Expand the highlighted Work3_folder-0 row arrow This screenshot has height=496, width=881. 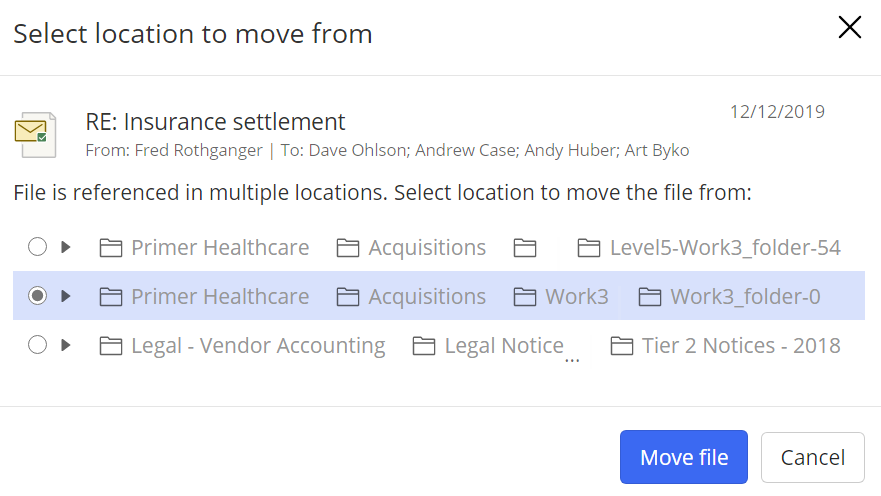66,296
